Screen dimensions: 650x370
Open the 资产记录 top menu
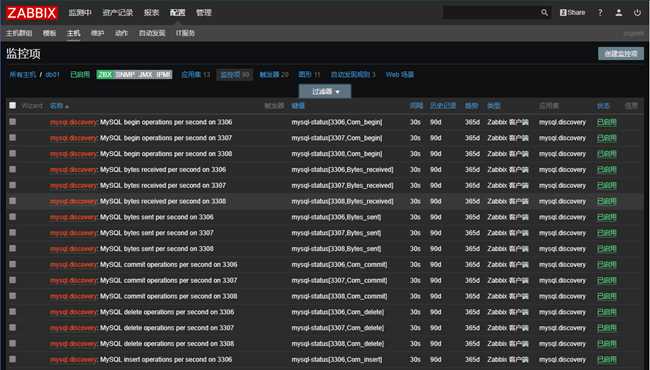click(x=118, y=12)
